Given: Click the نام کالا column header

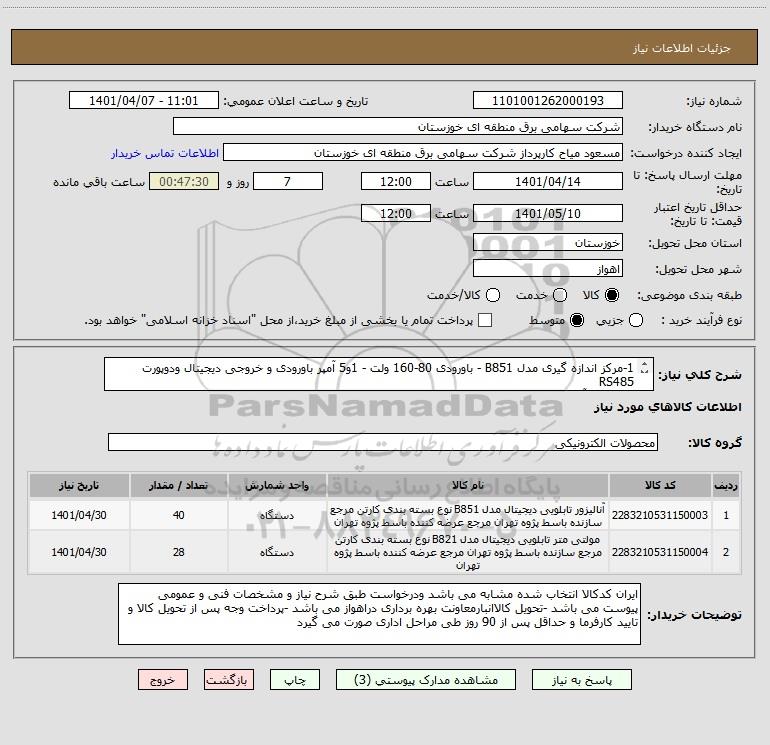Looking at the screenshot, I should coord(468,485).
